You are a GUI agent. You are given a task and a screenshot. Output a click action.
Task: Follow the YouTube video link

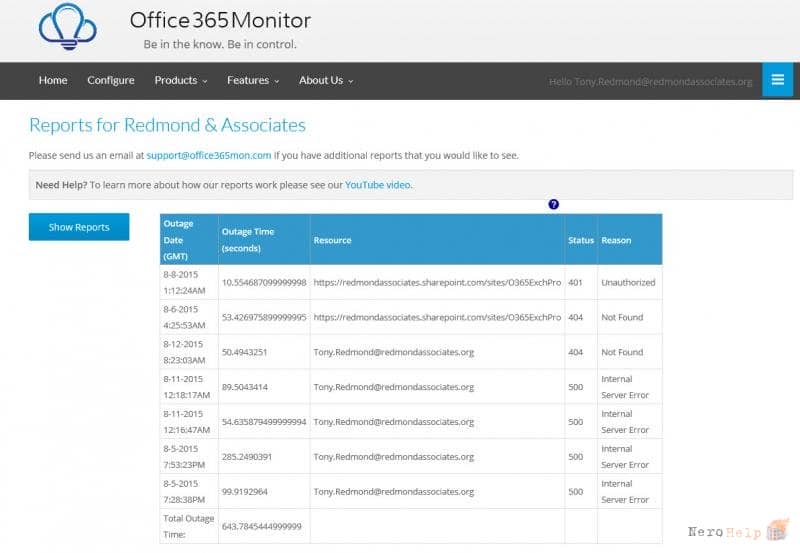378,185
